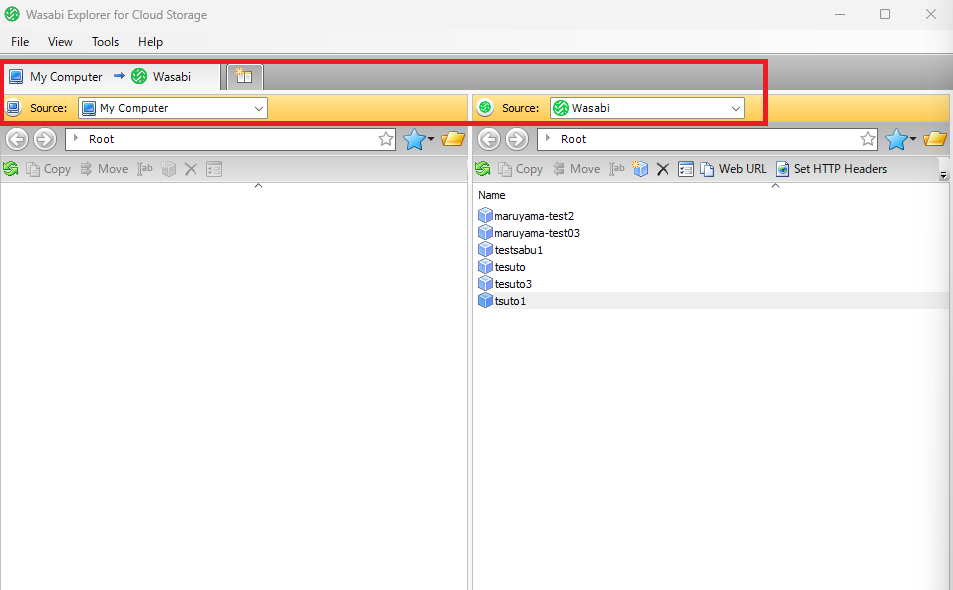953x590 pixels.
Task: Click the left pane Root path field
Action: click(x=230, y=139)
